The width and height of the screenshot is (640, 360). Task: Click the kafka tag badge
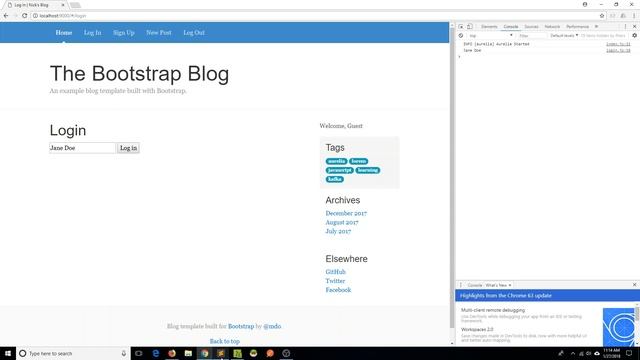coord(335,179)
